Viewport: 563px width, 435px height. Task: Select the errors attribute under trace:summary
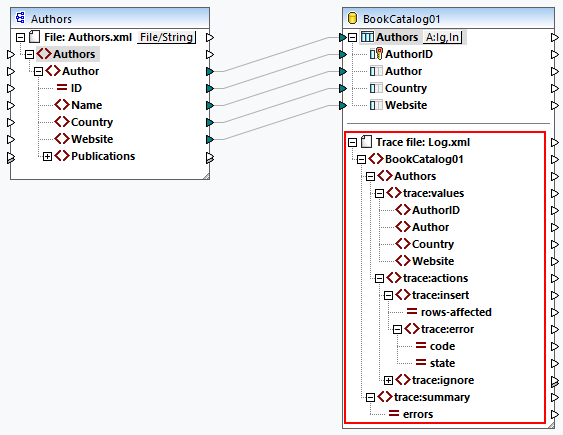[418, 414]
